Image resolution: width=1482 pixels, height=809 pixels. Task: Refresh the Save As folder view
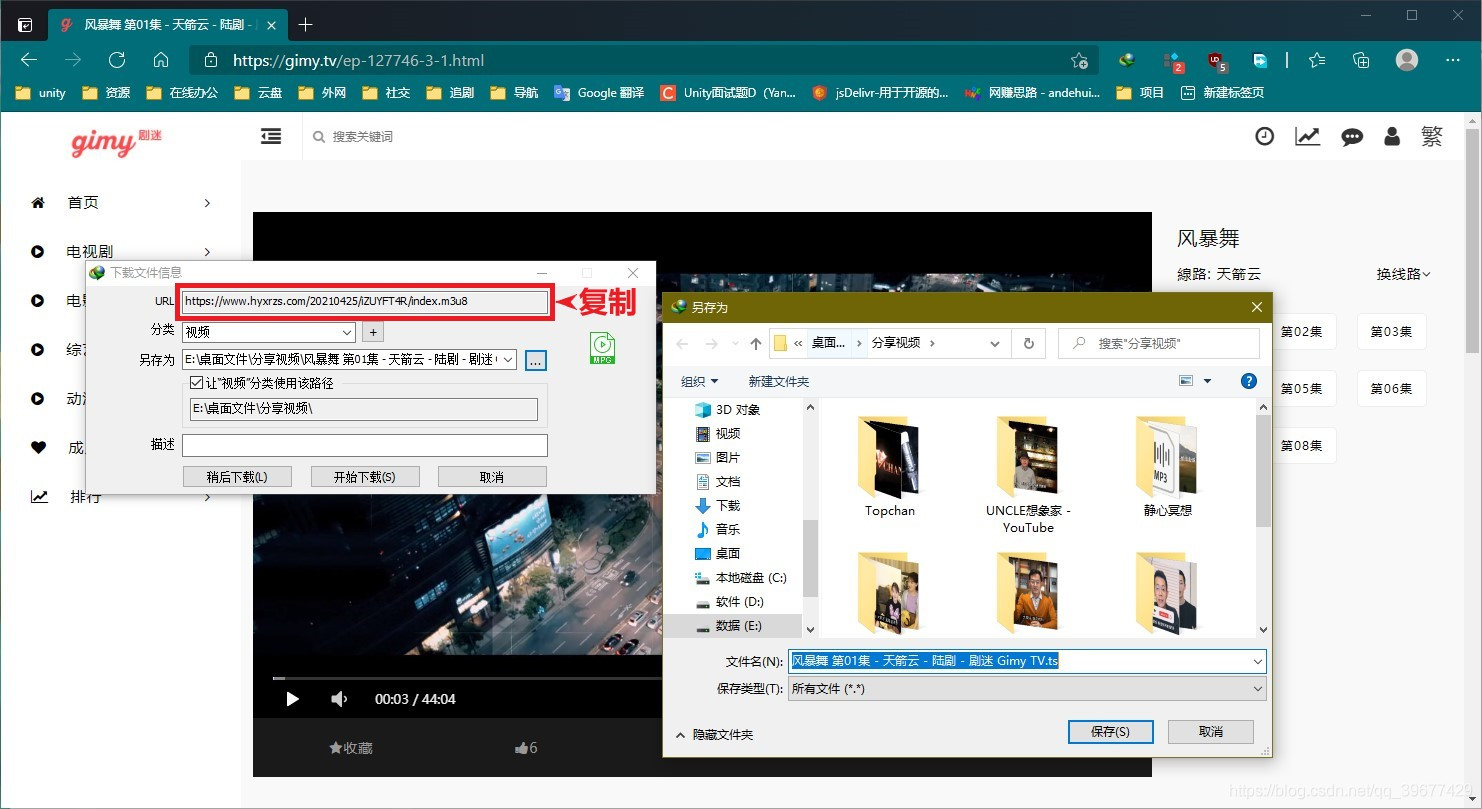(1028, 343)
